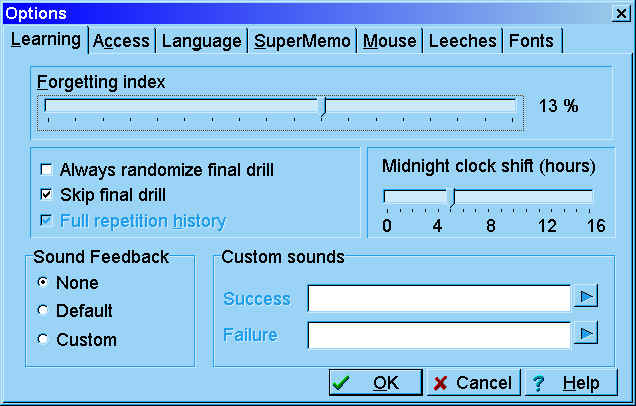Go to the SuperMemo tab
The image size is (636, 406).
point(302,41)
